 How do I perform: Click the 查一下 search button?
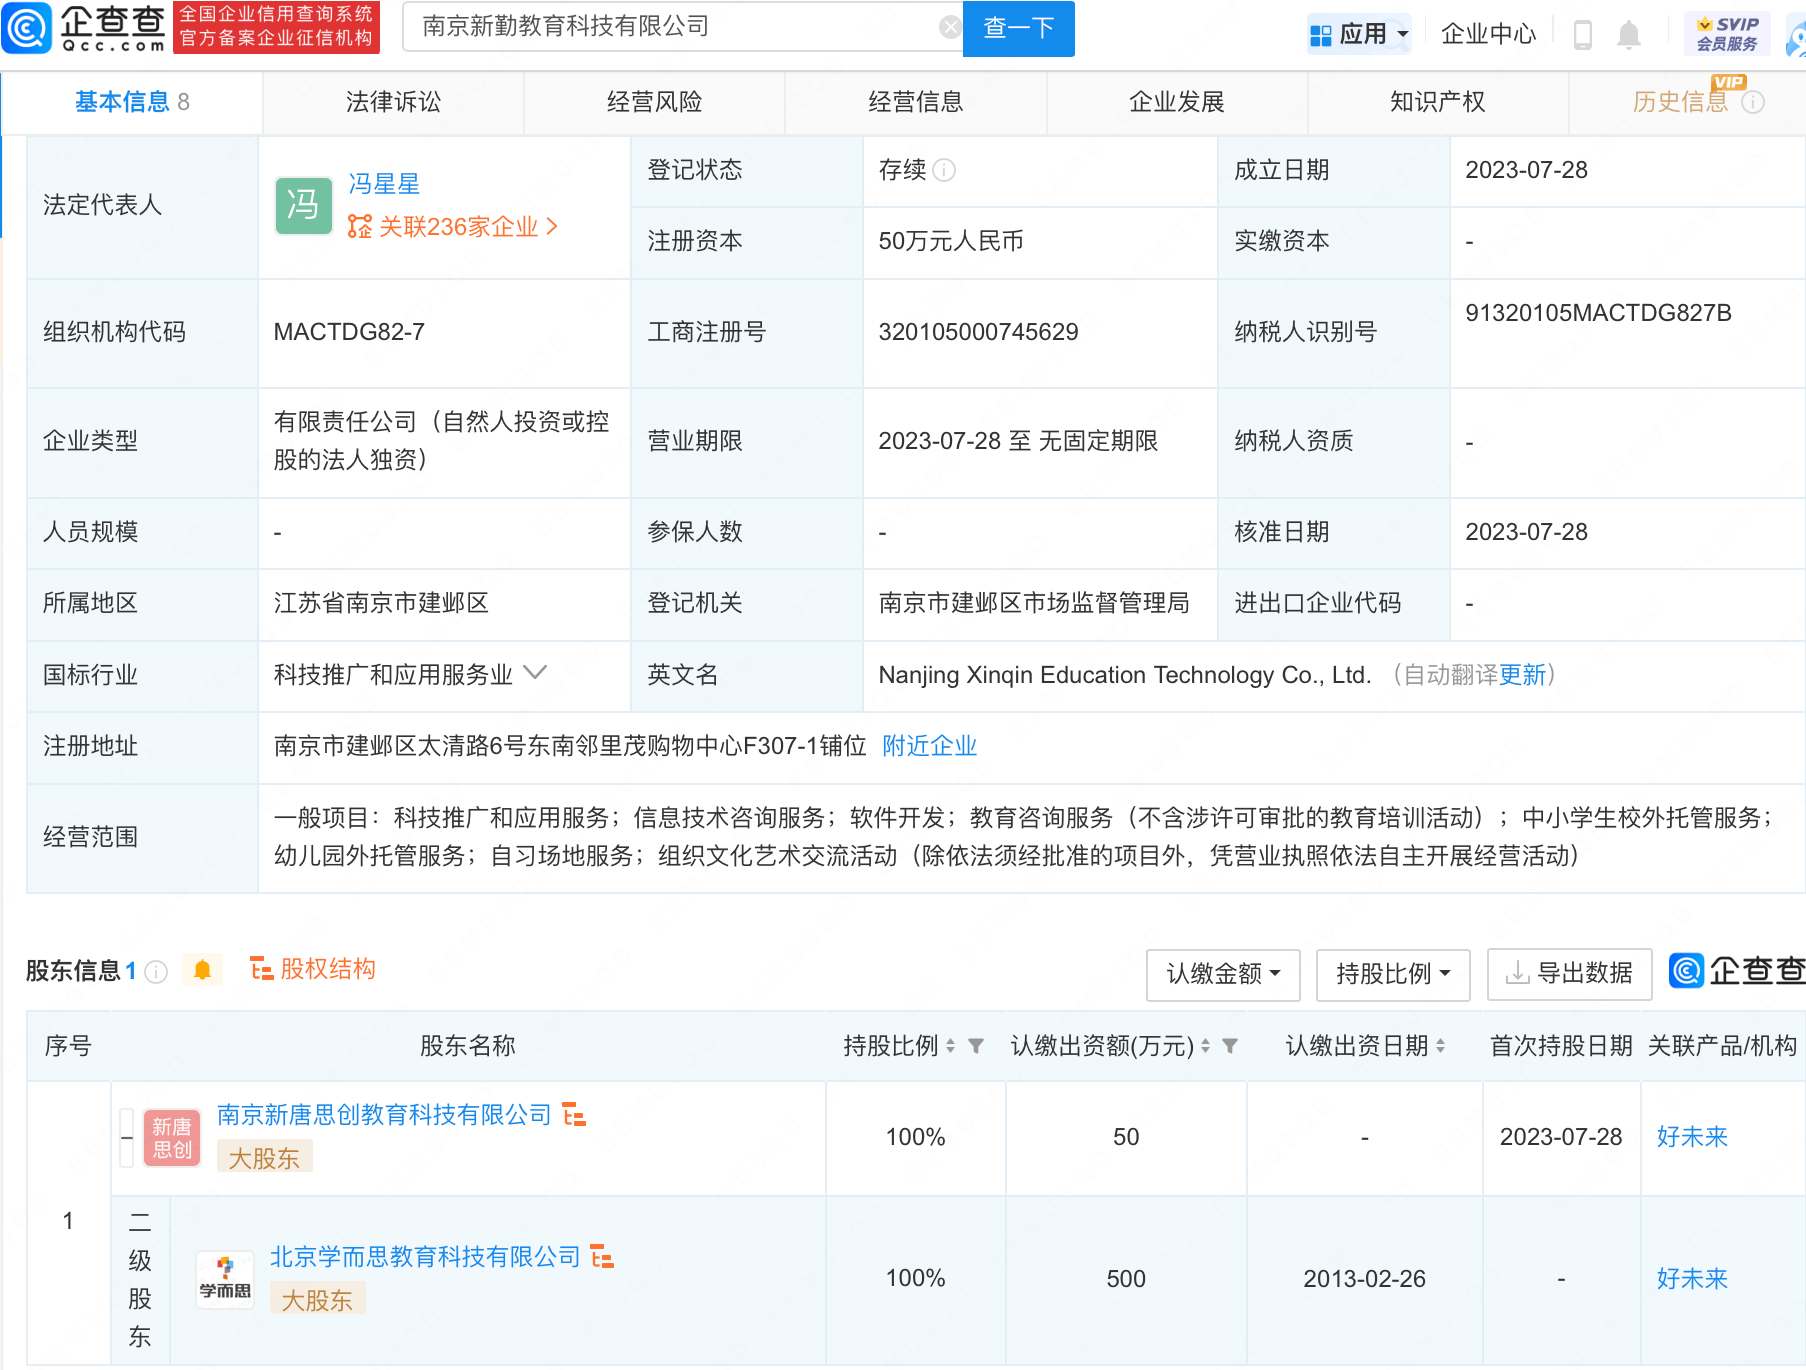[x=1018, y=28]
